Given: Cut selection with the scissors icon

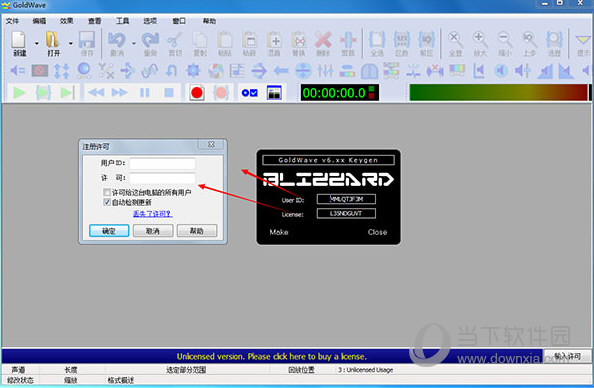Looking at the screenshot, I should click(175, 43).
